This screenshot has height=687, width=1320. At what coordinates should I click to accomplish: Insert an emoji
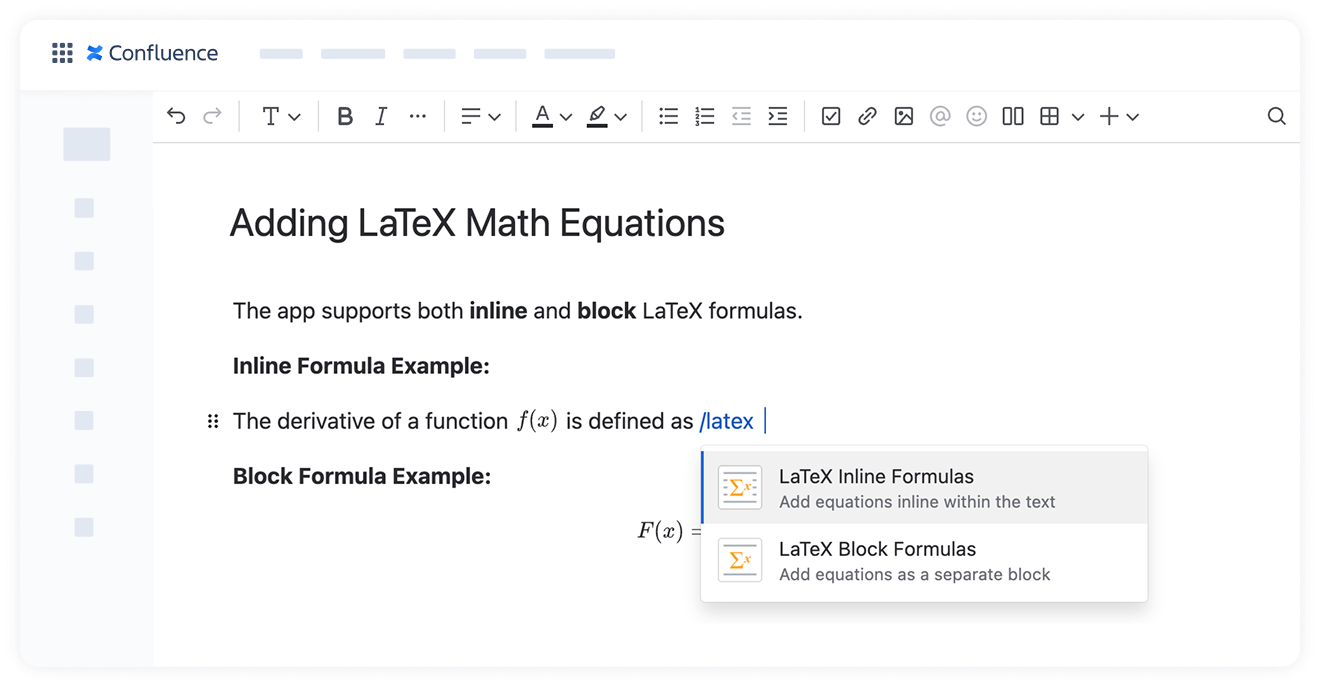977,116
